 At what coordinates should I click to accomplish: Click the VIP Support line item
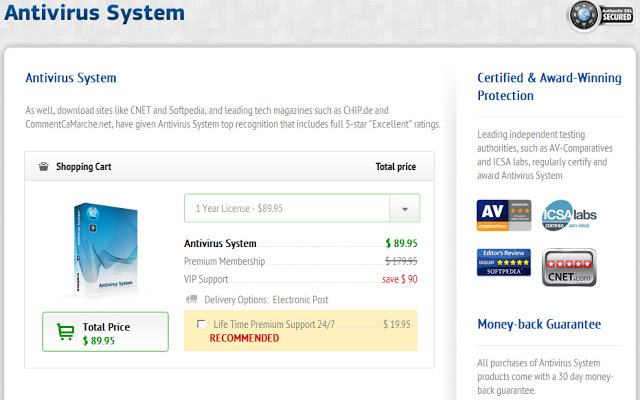click(206, 279)
